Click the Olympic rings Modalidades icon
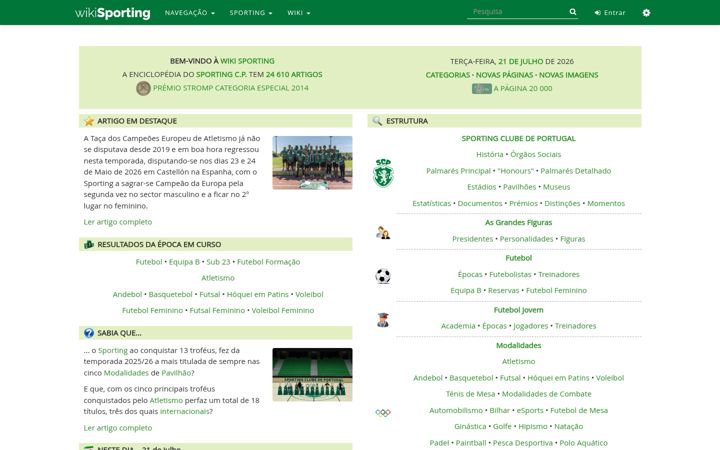 click(x=383, y=413)
